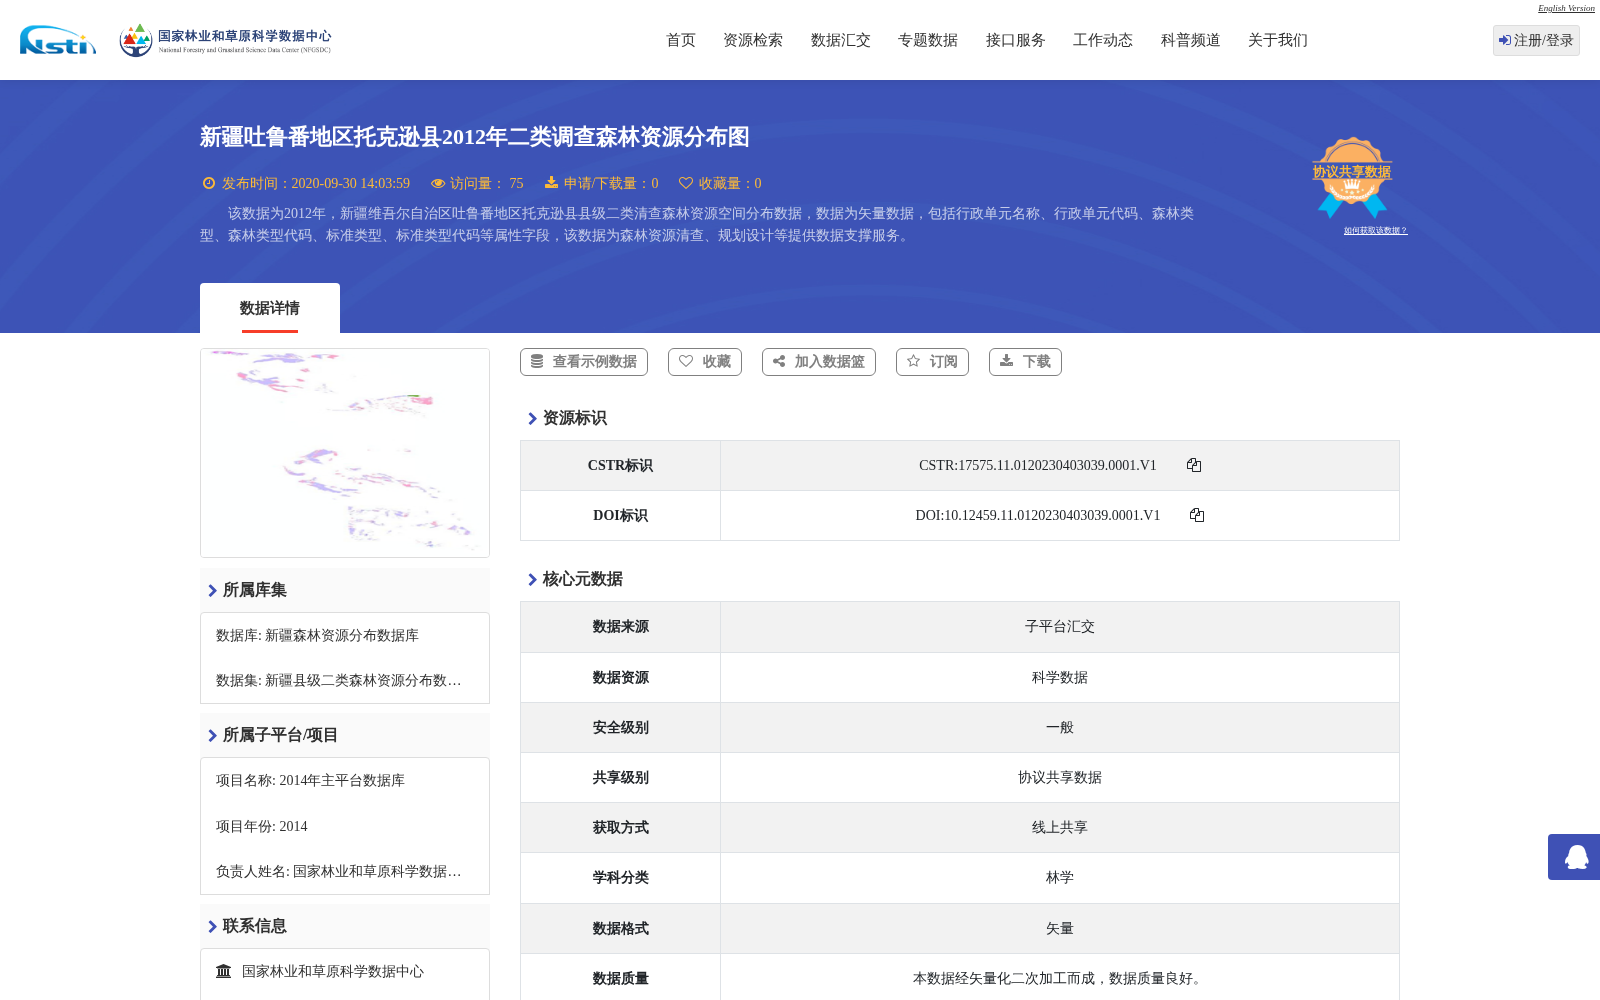Open the 科普频道 menu
Viewport: 1600px width, 1000px height.
[1191, 40]
